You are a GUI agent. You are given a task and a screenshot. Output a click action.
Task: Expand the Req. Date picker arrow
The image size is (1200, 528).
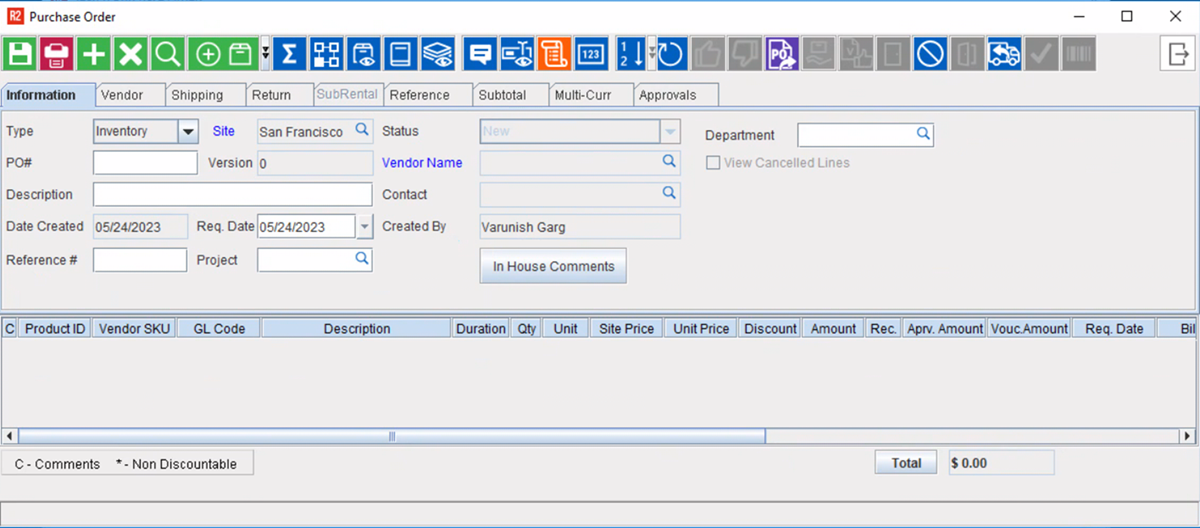pyautogui.click(x=364, y=227)
